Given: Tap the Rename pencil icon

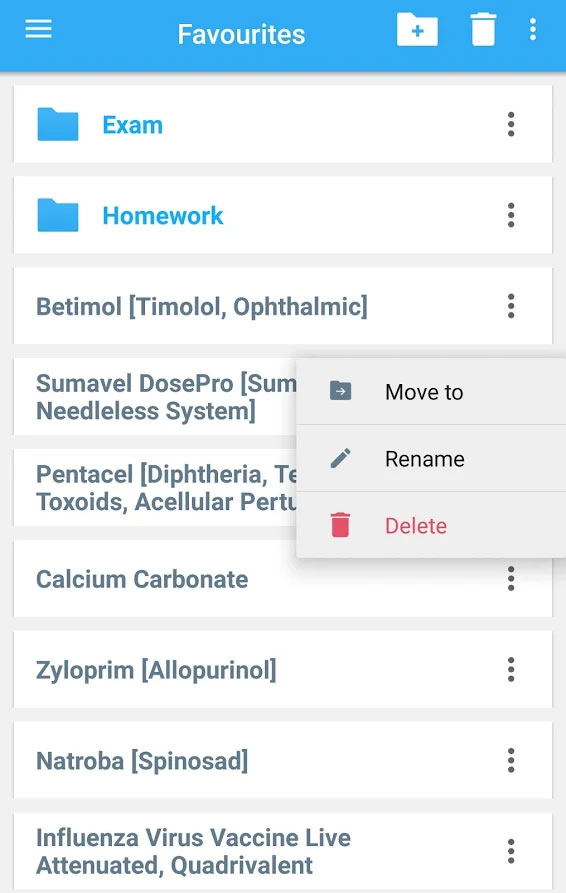Looking at the screenshot, I should click(341, 458).
